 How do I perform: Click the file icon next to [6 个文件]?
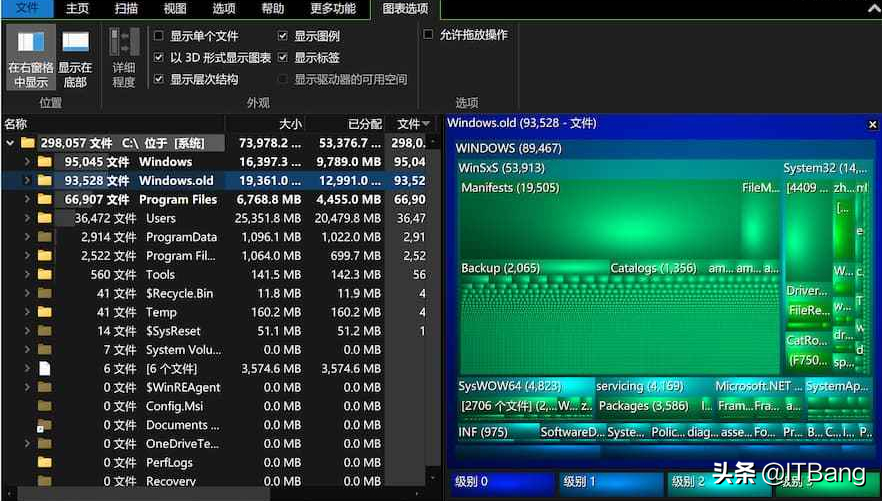(x=44, y=369)
